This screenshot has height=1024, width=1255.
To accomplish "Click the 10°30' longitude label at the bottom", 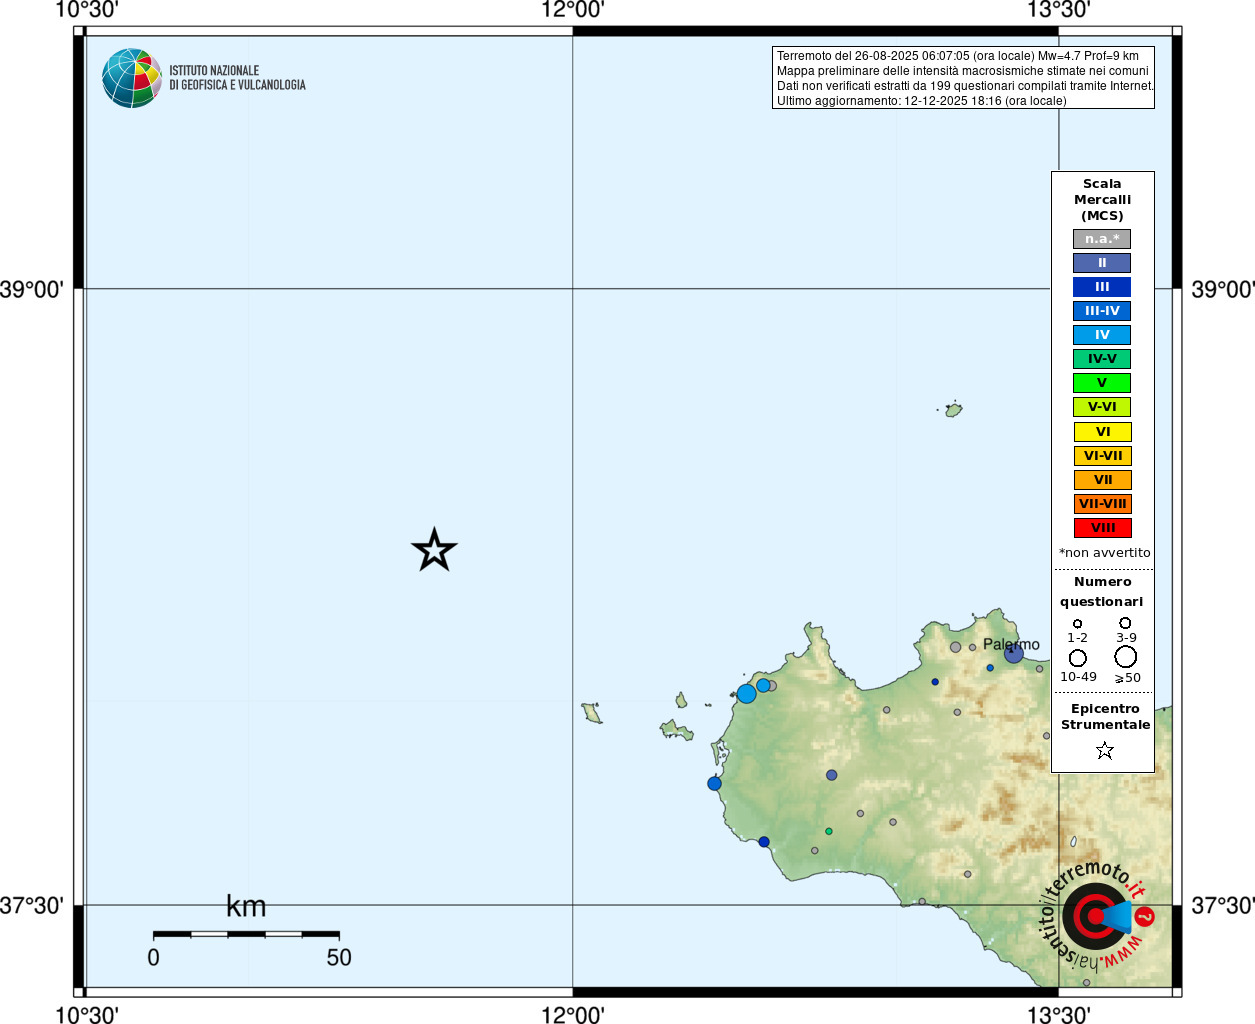I will (87, 1015).
